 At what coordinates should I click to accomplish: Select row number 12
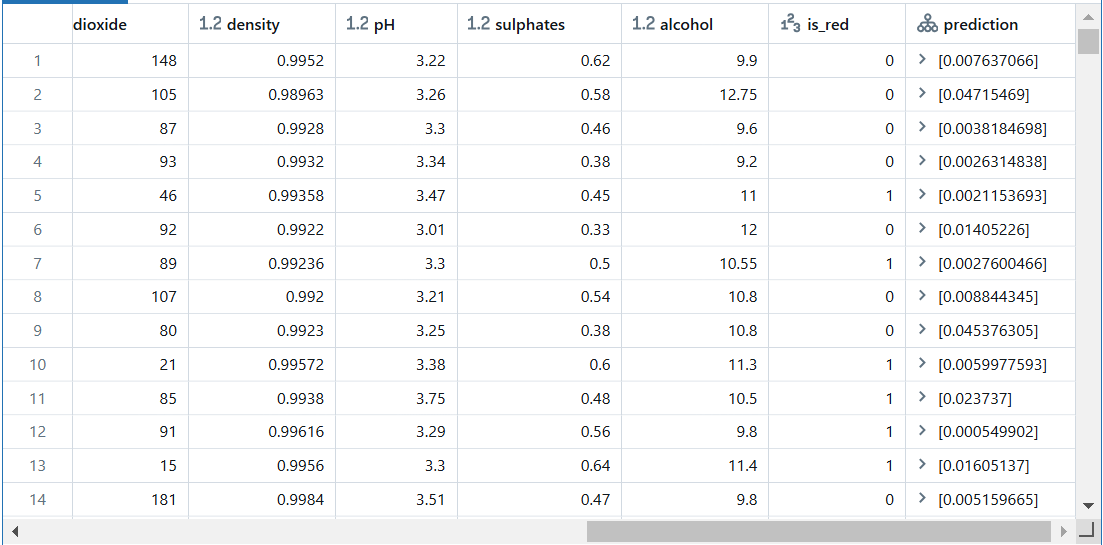pyautogui.click(x=37, y=432)
